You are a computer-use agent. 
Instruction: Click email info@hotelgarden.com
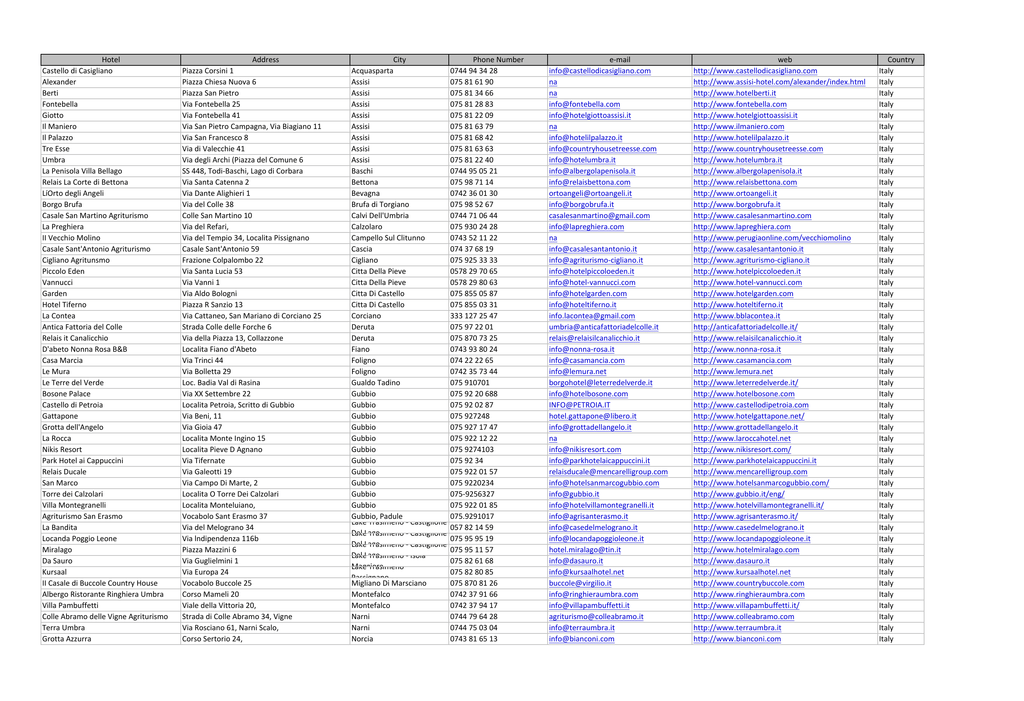coord(588,293)
